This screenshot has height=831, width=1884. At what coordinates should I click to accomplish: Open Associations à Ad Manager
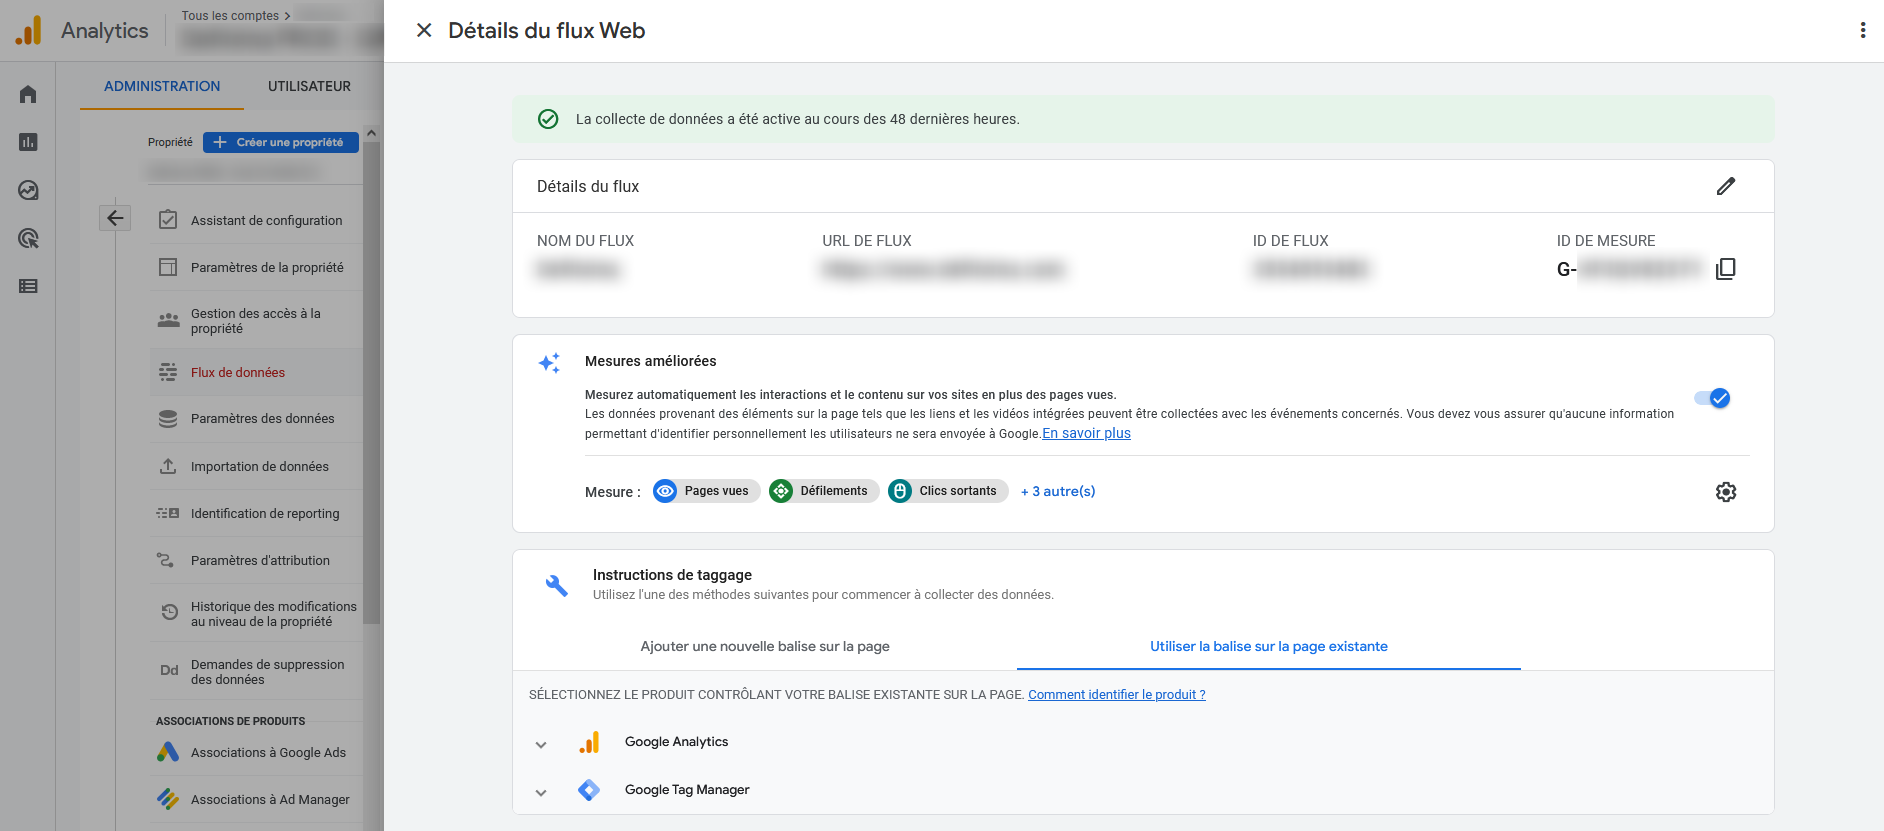[257, 799]
